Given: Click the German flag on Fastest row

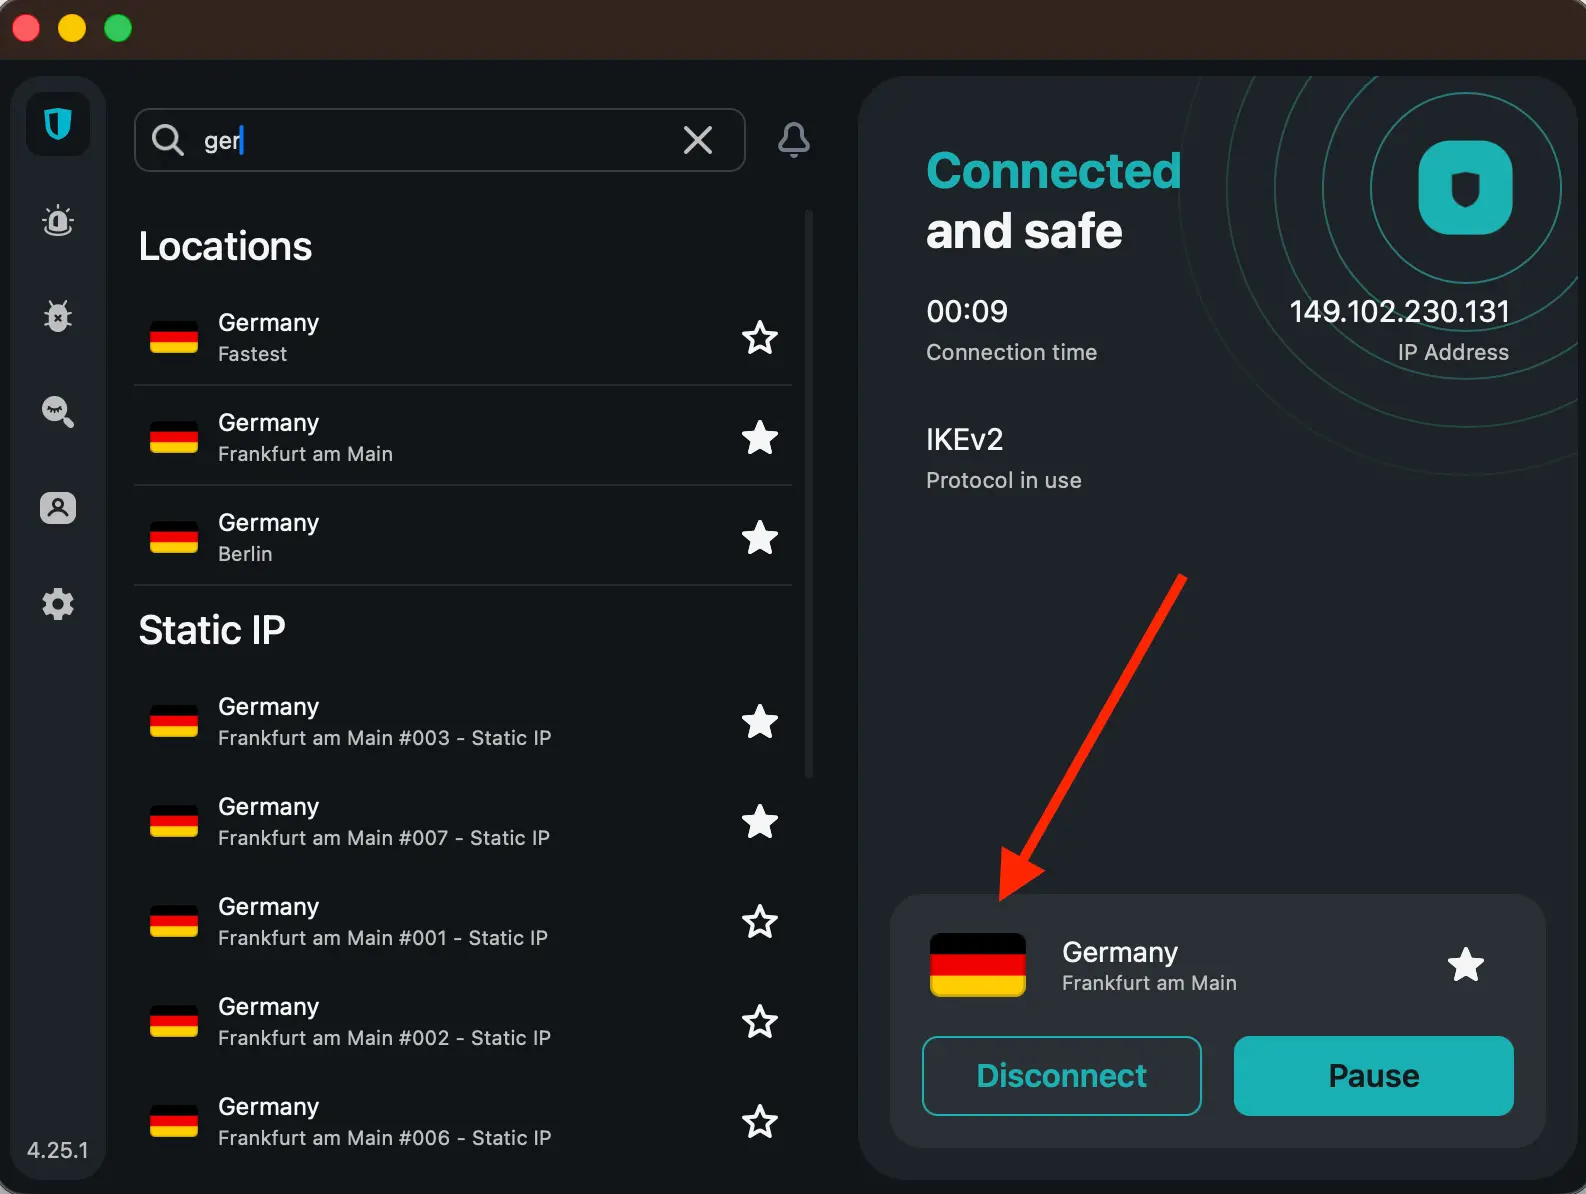Looking at the screenshot, I should (x=174, y=337).
